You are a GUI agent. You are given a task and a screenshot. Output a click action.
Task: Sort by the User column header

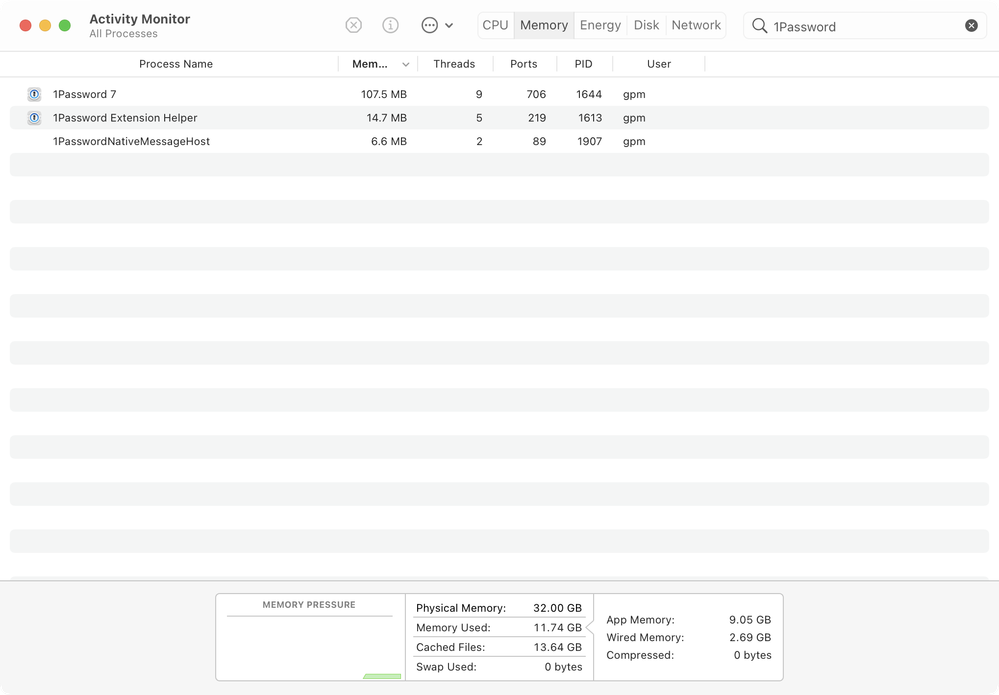click(658, 64)
